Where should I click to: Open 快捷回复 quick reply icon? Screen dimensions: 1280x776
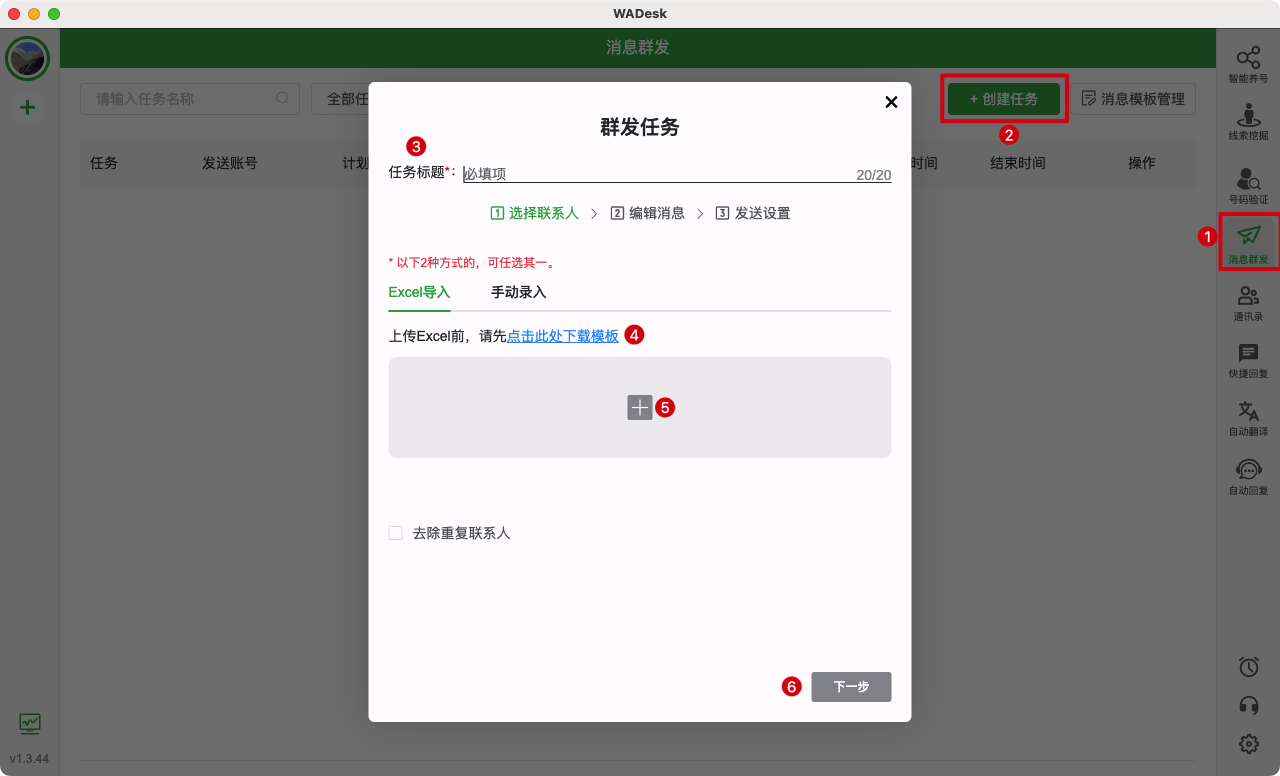tap(1248, 361)
